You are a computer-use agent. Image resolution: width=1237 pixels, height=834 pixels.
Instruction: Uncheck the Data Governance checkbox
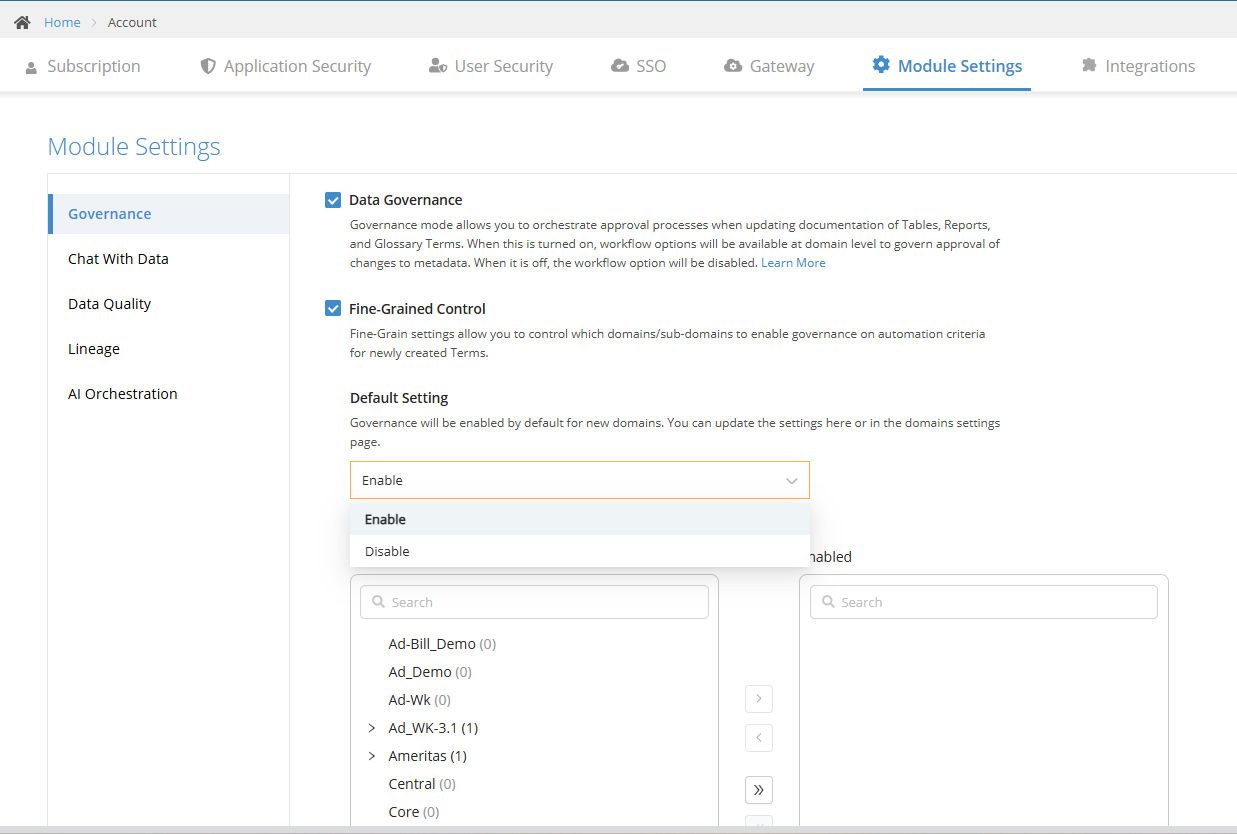pos(333,200)
